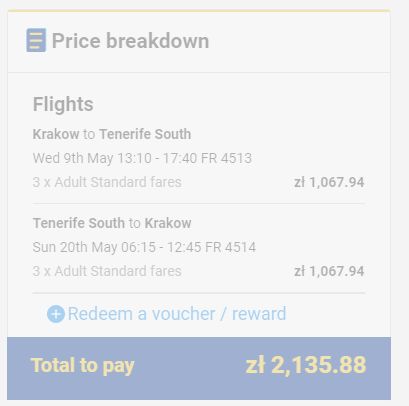Click return 3 x Adult Standard fares label

[x=107, y=271]
